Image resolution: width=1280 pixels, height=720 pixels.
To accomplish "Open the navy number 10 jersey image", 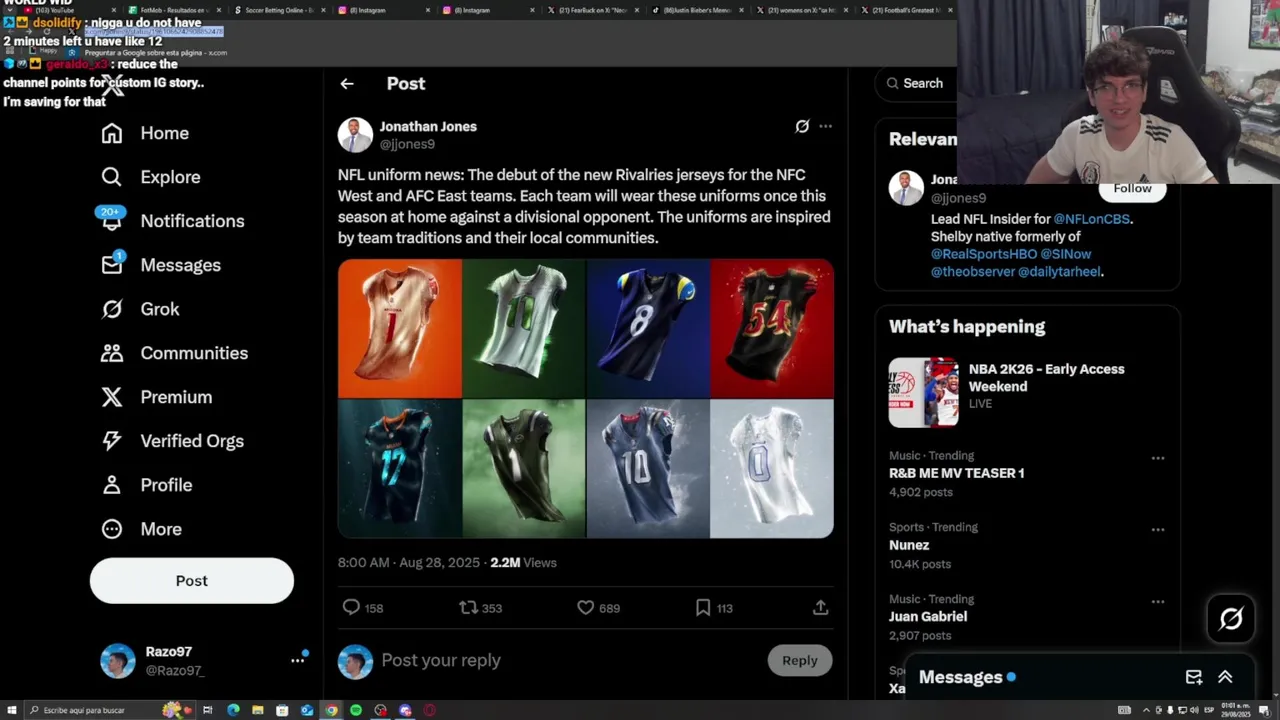I will (x=648, y=469).
